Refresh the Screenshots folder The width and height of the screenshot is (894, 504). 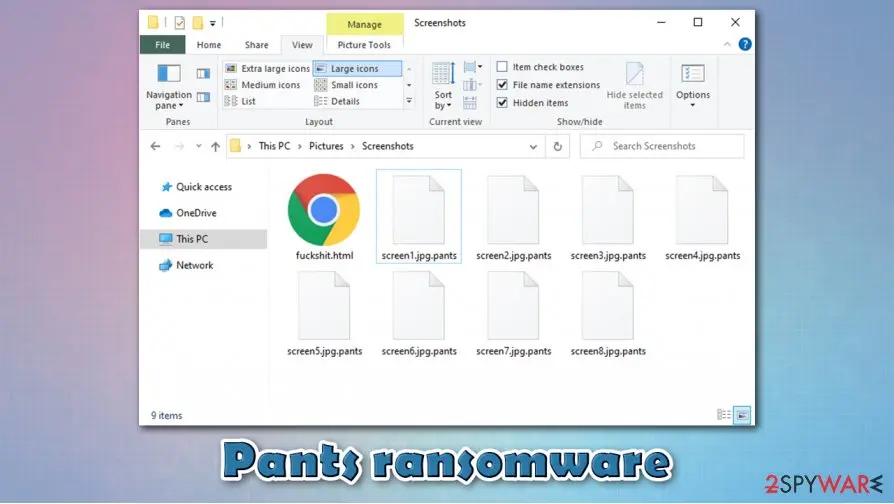tap(558, 147)
